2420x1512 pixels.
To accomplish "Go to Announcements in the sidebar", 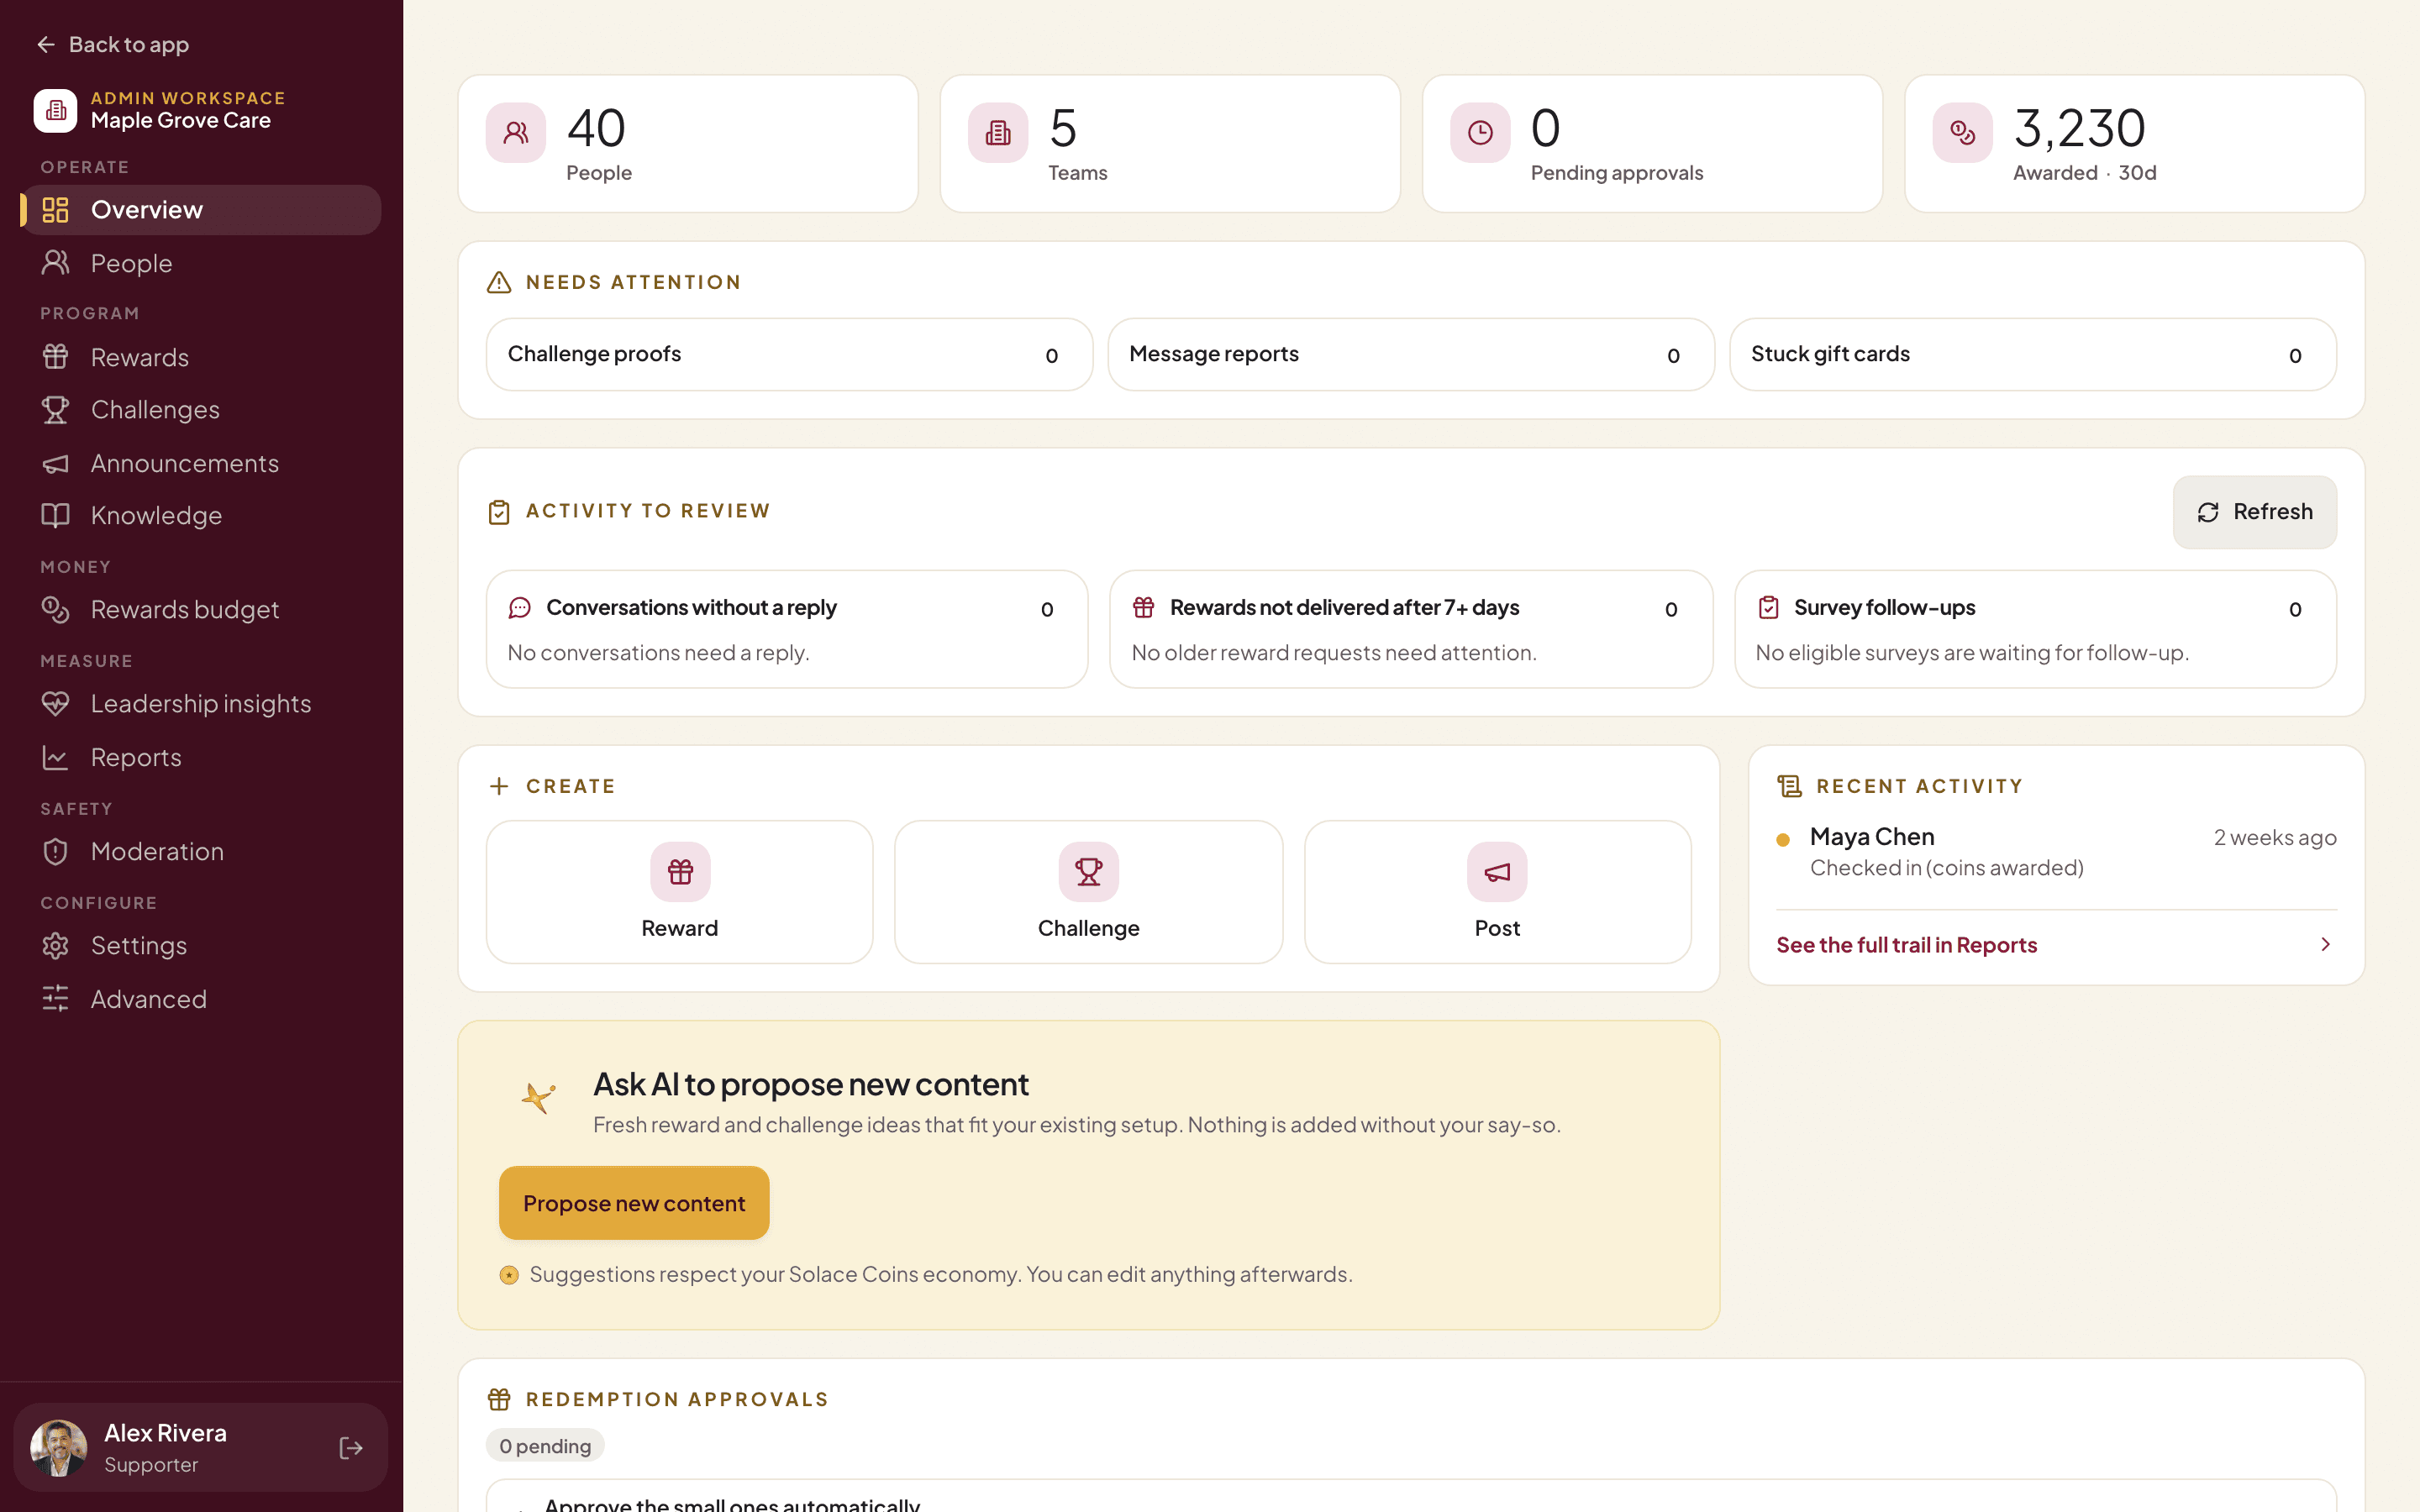I will (201, 463).
